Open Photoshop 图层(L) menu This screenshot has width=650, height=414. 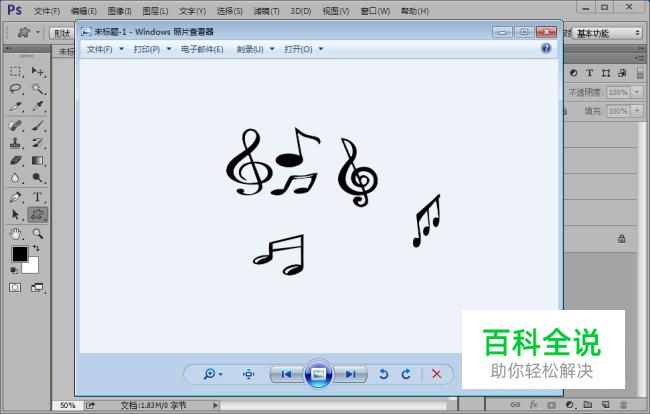155,11
